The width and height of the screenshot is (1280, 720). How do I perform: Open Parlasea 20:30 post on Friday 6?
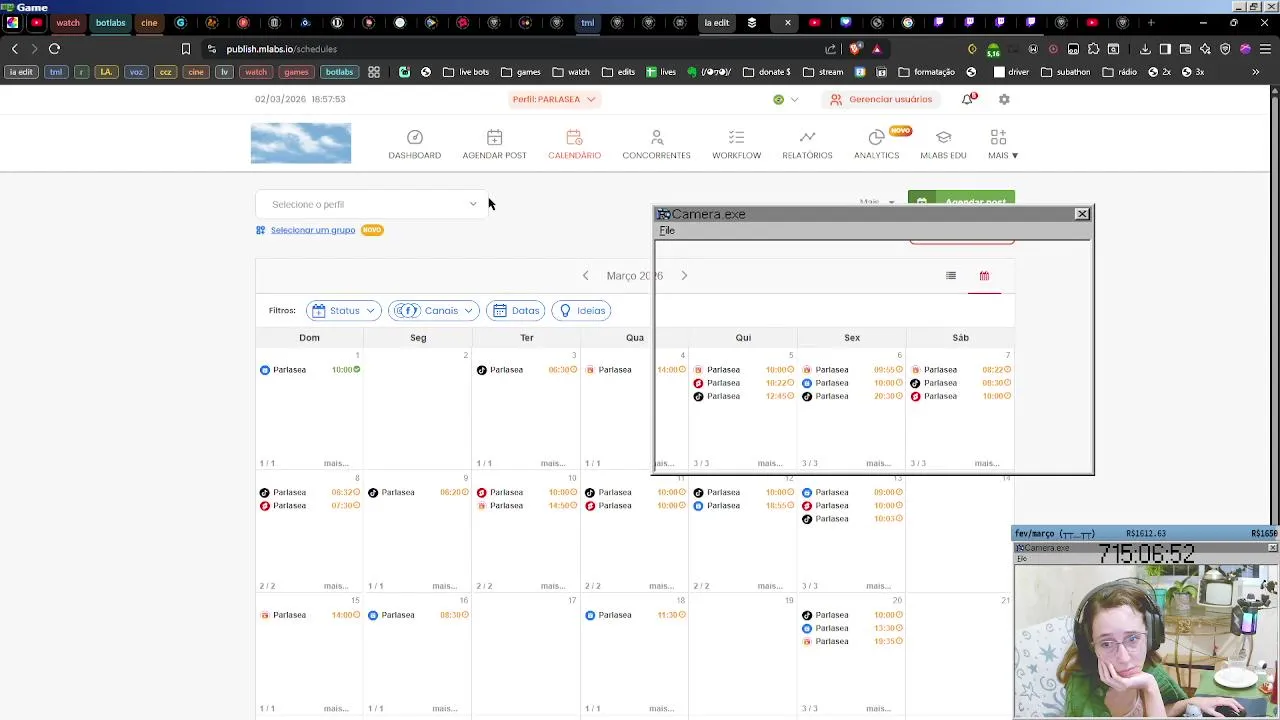click(x=852, y=396)
